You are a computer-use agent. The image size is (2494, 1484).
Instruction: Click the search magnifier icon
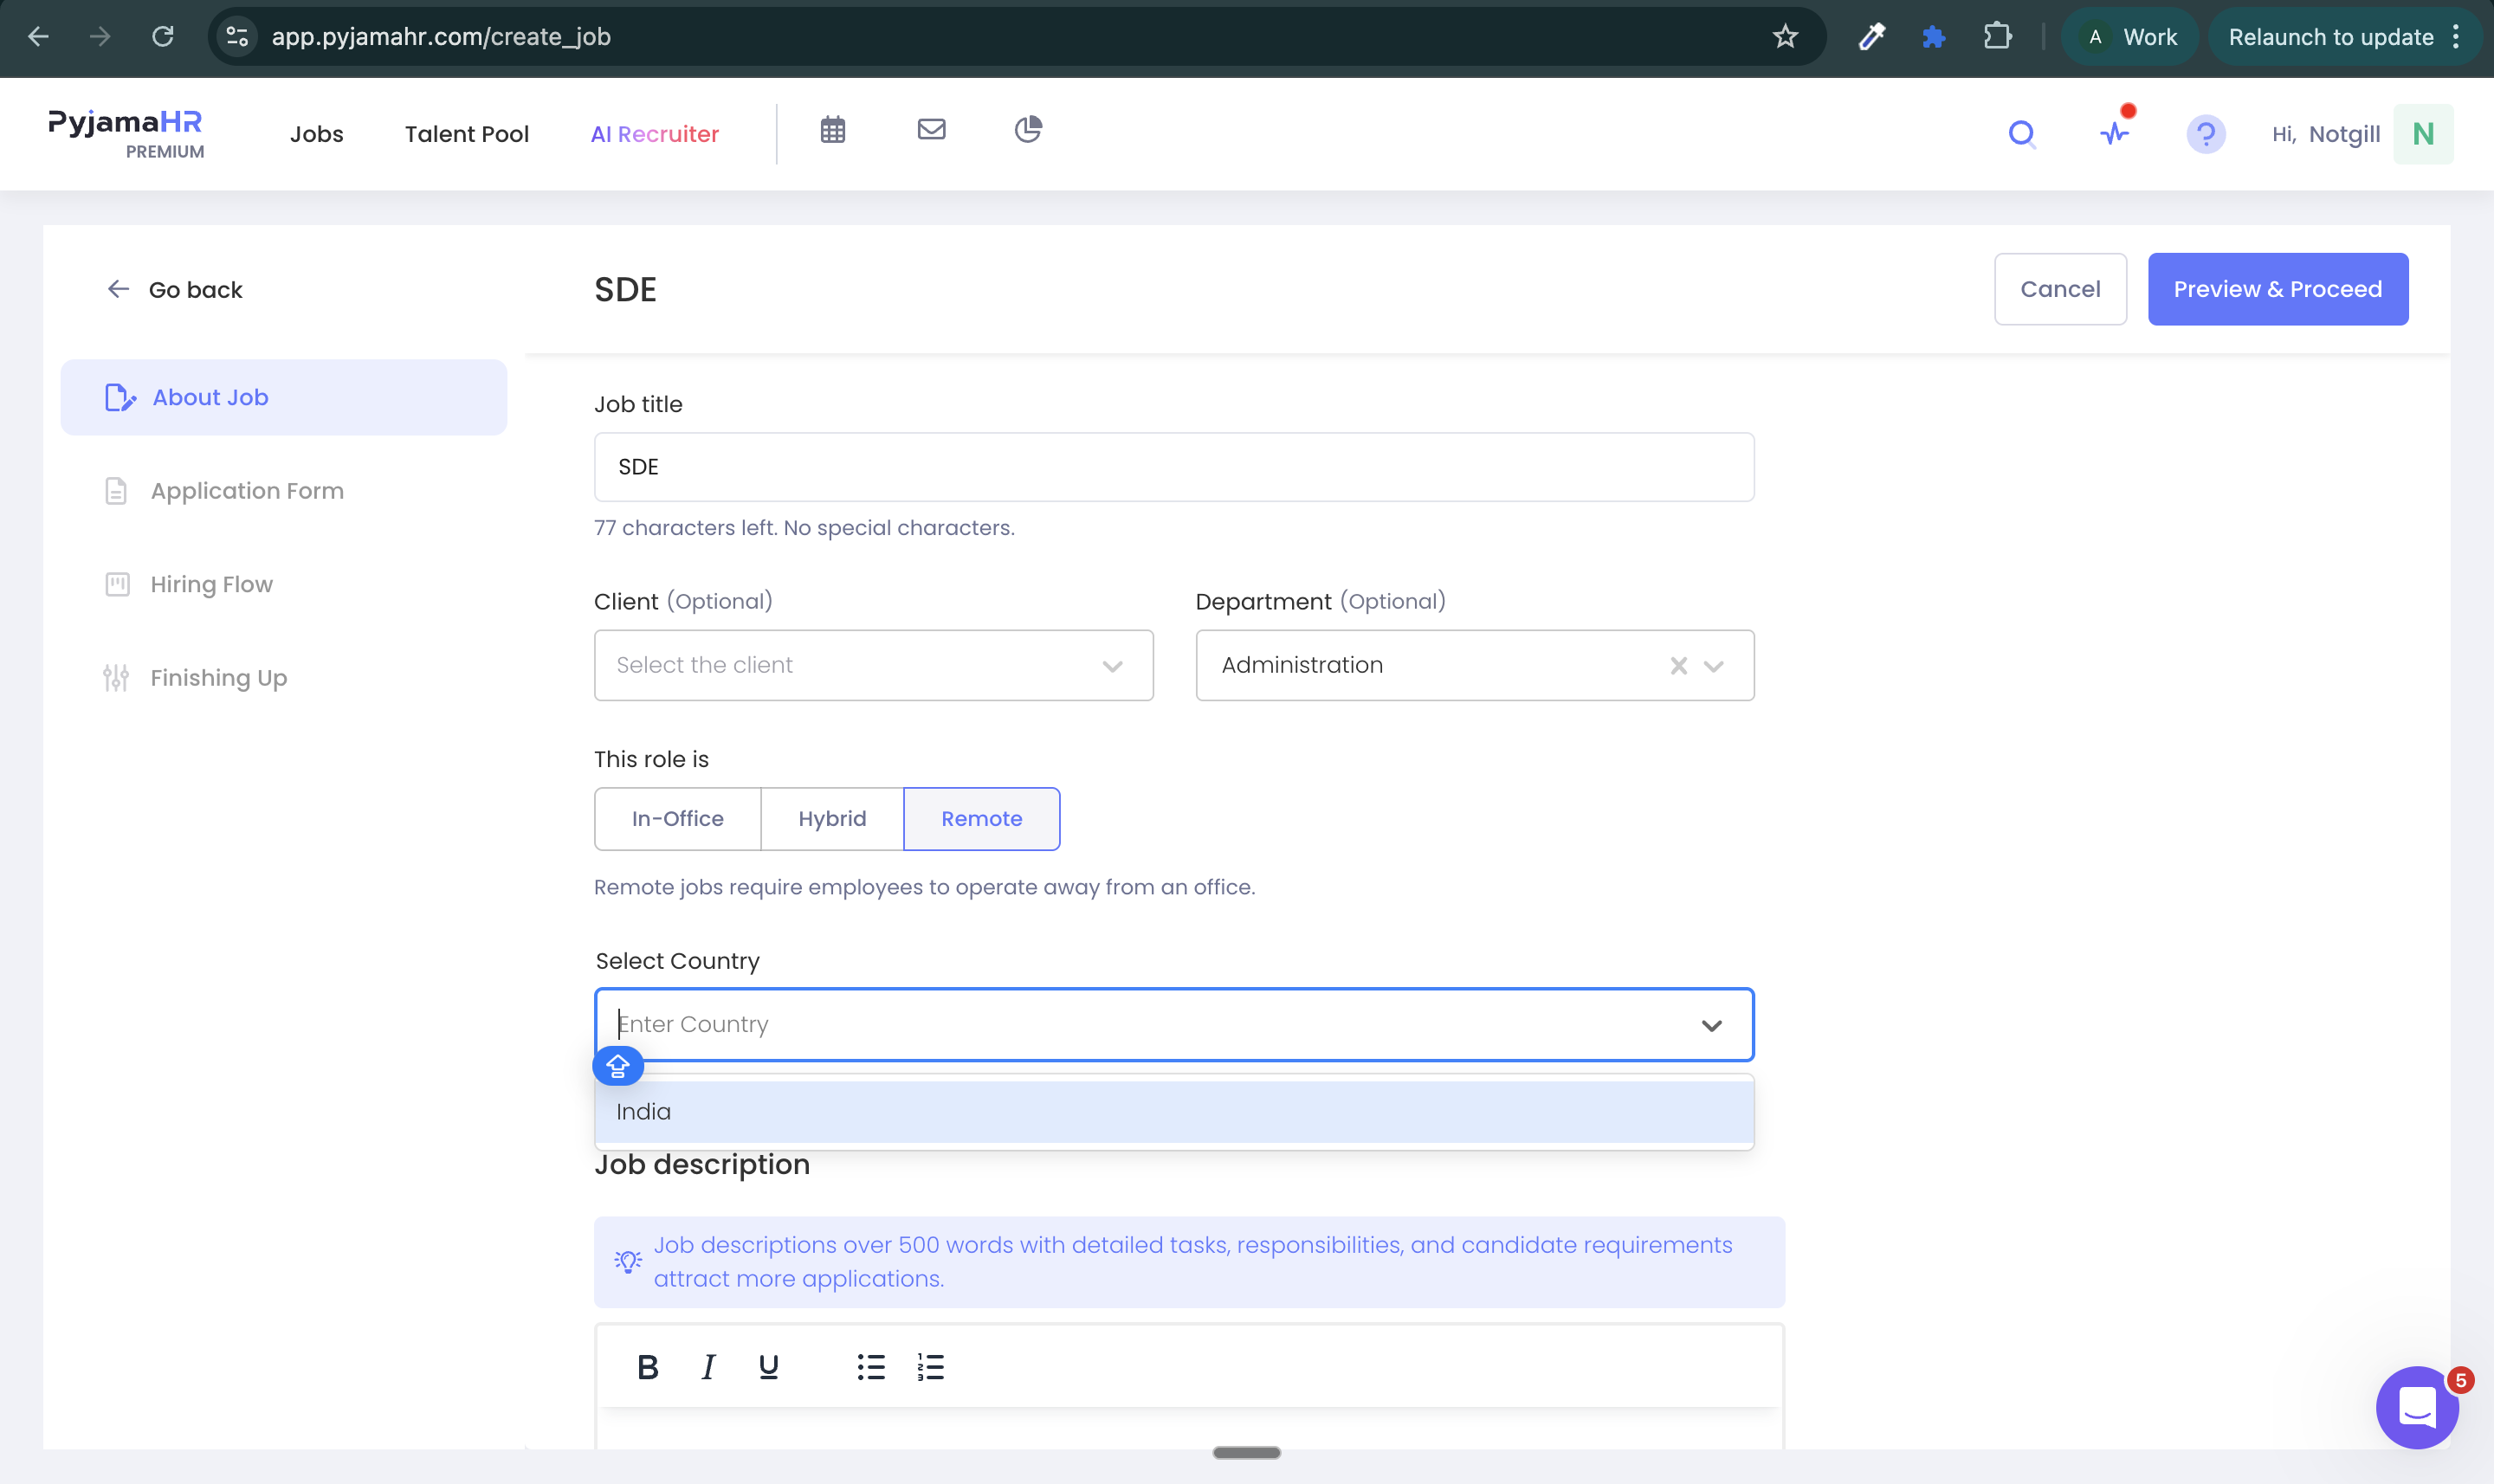2022,134
